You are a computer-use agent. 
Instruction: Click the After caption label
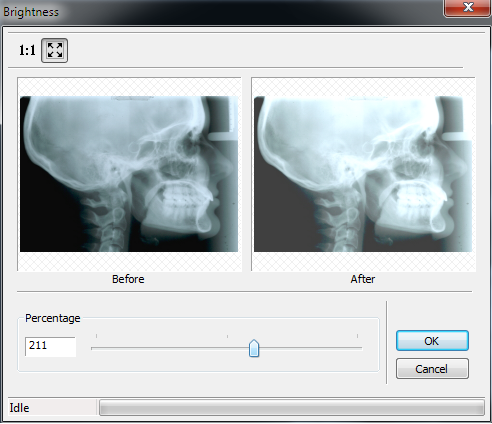coord(363,279)
